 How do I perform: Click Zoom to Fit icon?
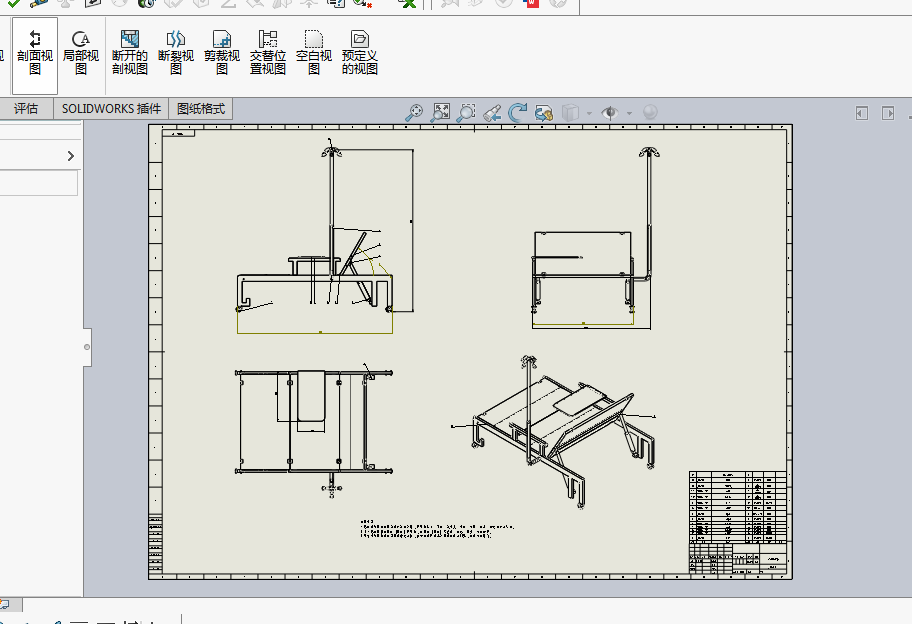440,112
